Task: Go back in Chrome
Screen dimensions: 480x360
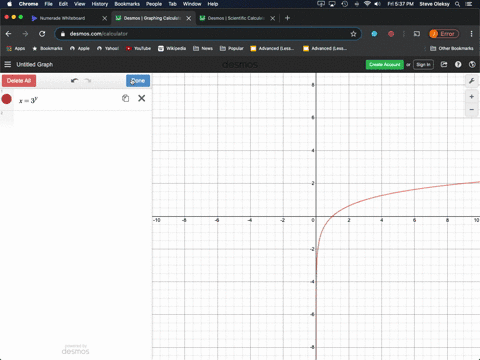Action: tap(9, 34)
